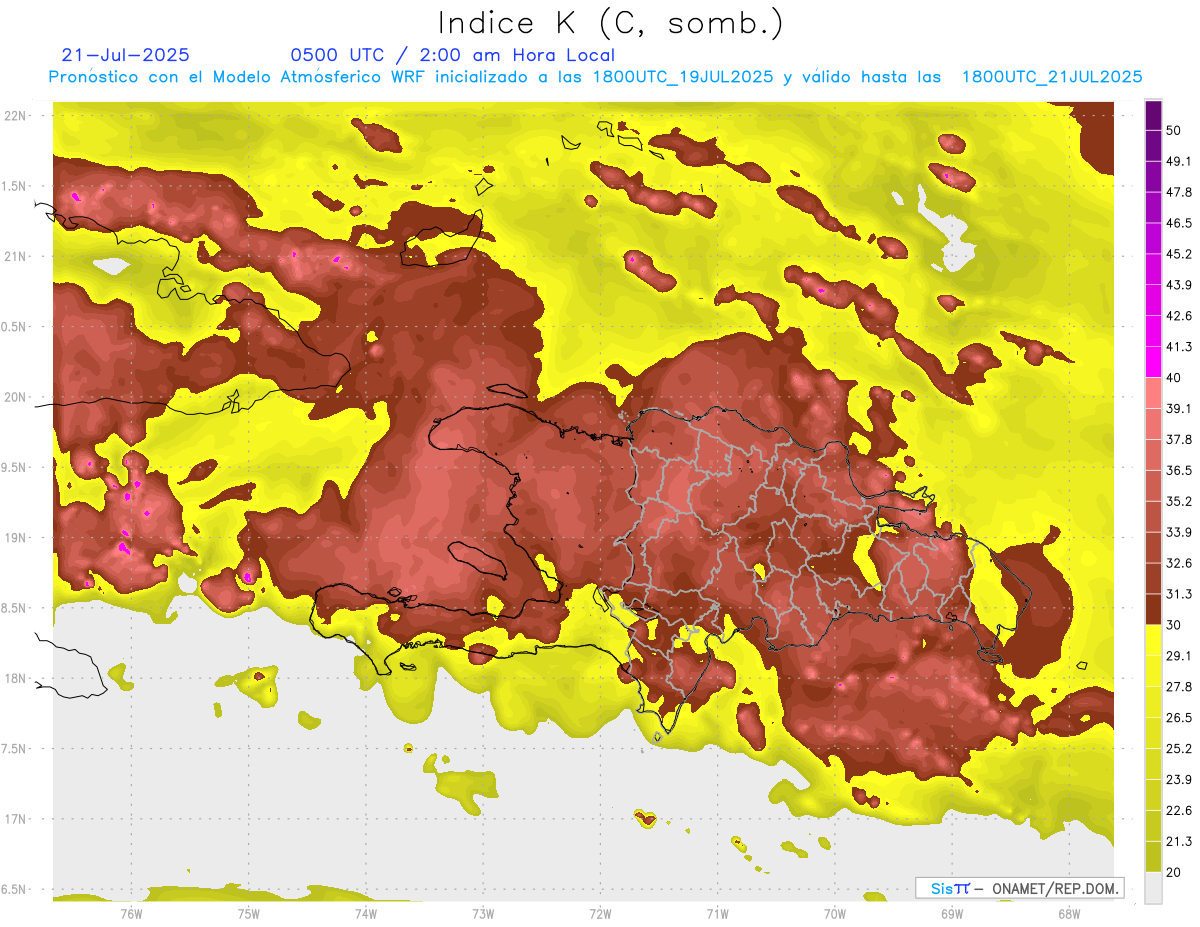Screen dimensions: 1200x927
Task: Click the '70W' longitude label
Action: tap(835, 913)
